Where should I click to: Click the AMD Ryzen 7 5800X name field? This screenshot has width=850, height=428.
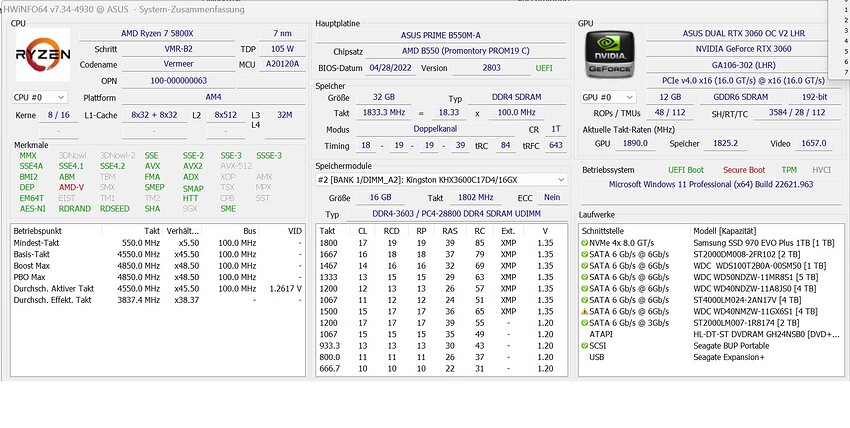click(157, 34)
